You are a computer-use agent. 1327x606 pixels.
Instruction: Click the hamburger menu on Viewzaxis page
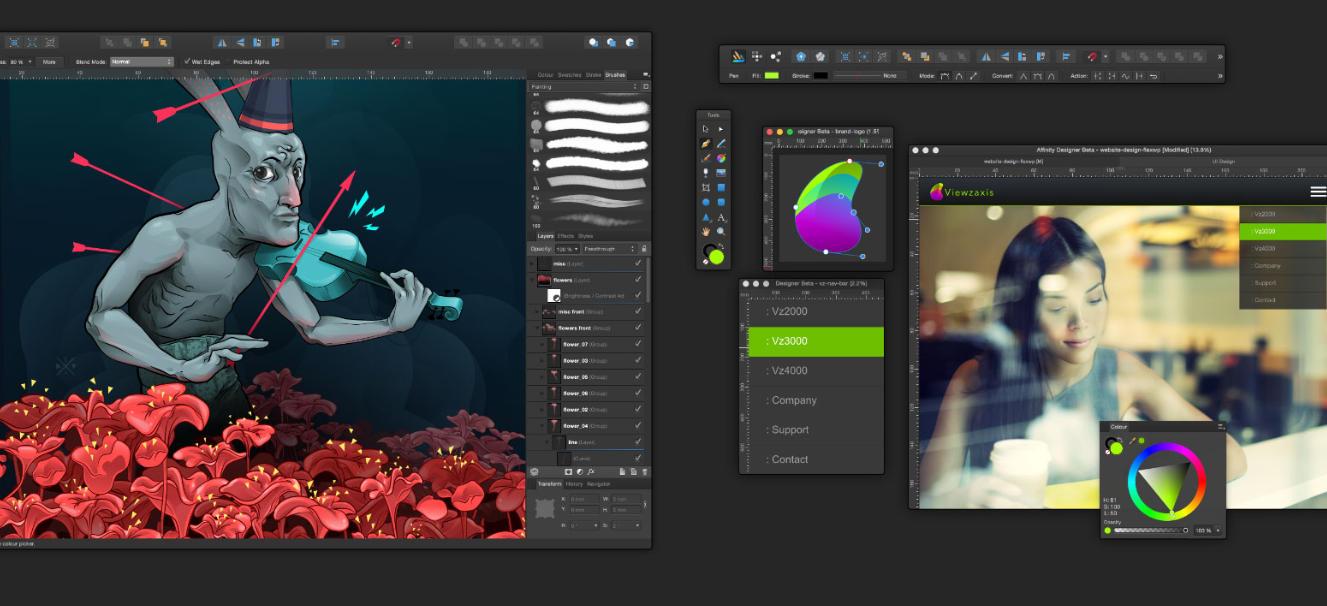point(1318,191)
